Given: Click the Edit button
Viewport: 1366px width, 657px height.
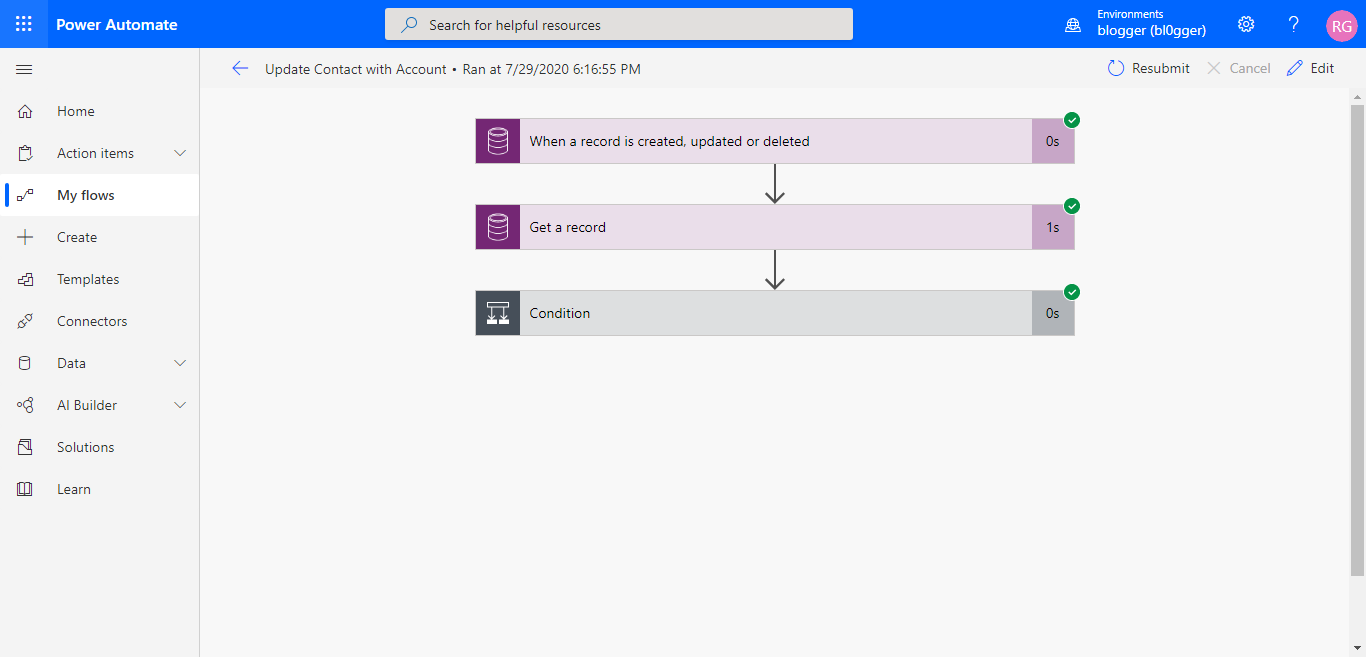Looking at the screenshot, I should (x=1311, y=68).
